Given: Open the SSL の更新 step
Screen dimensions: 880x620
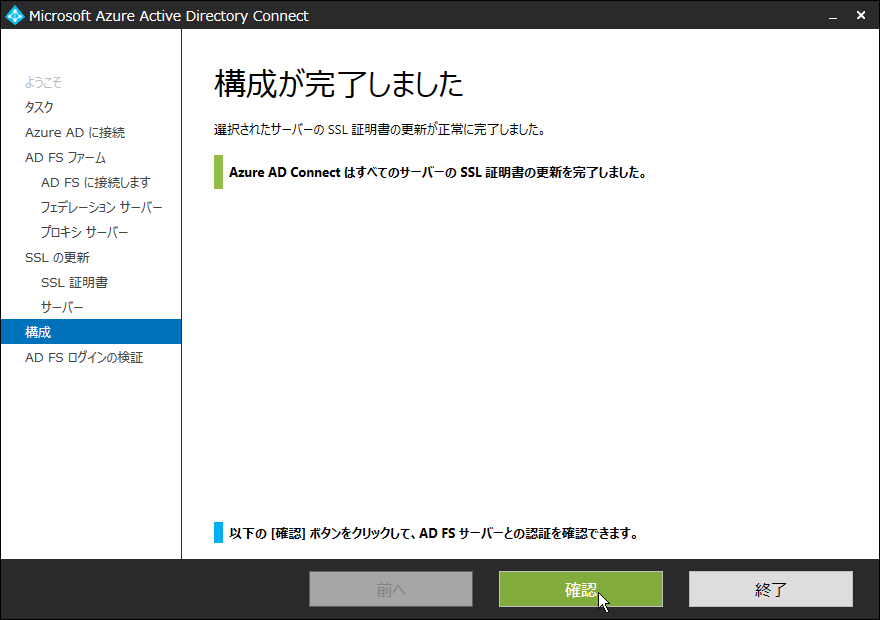Looking at the screenshot, I should [57, 258].
